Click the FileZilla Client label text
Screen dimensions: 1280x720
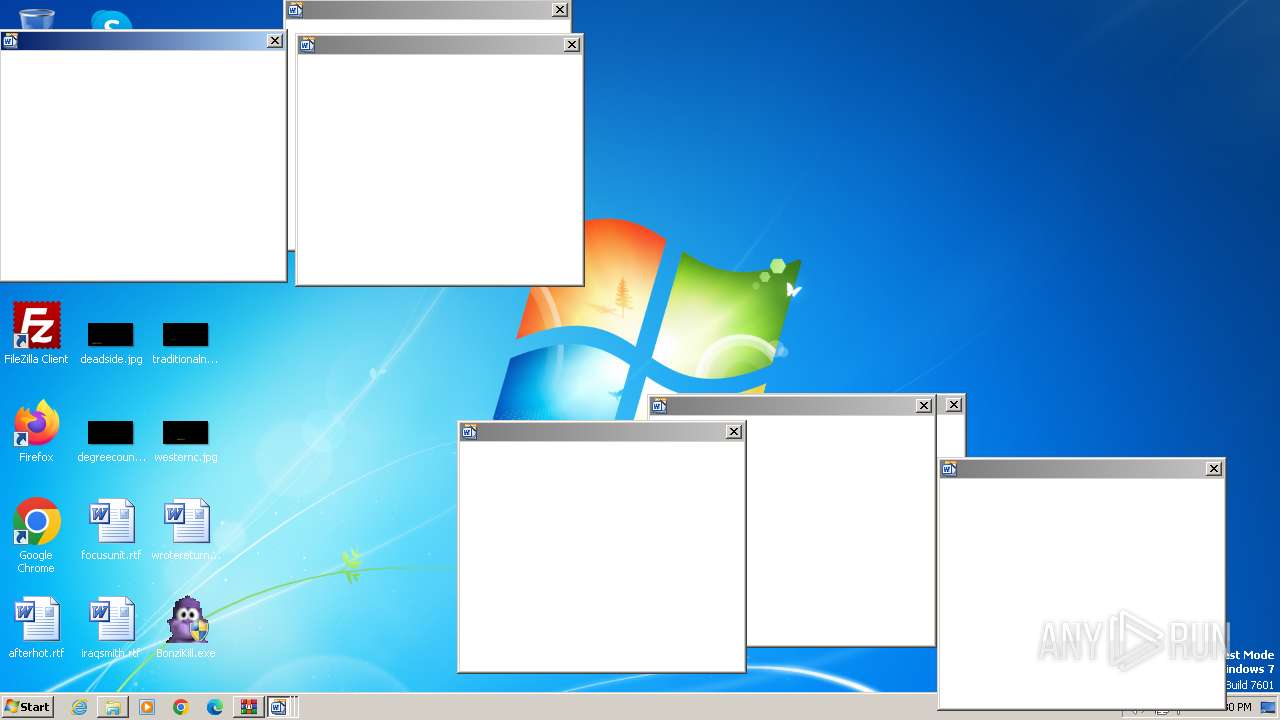pos(36,359)
